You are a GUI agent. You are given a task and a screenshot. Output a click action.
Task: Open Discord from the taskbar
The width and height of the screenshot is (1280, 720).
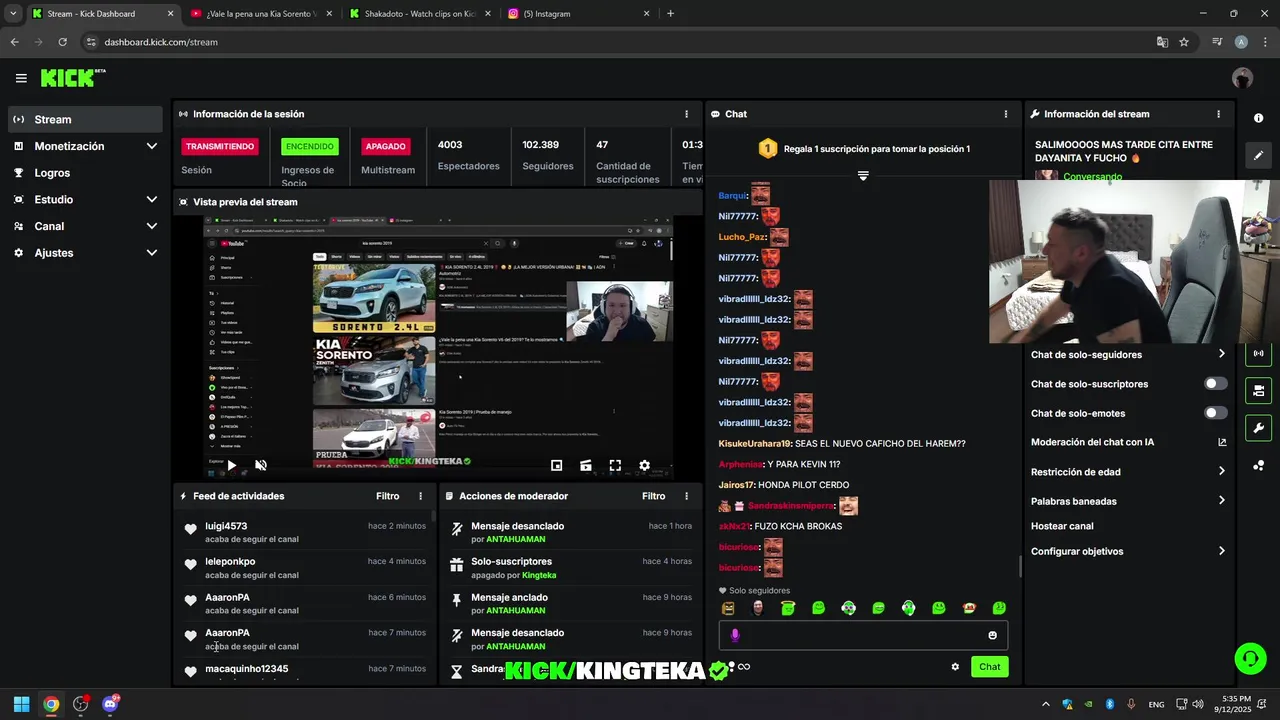(110, 704)
